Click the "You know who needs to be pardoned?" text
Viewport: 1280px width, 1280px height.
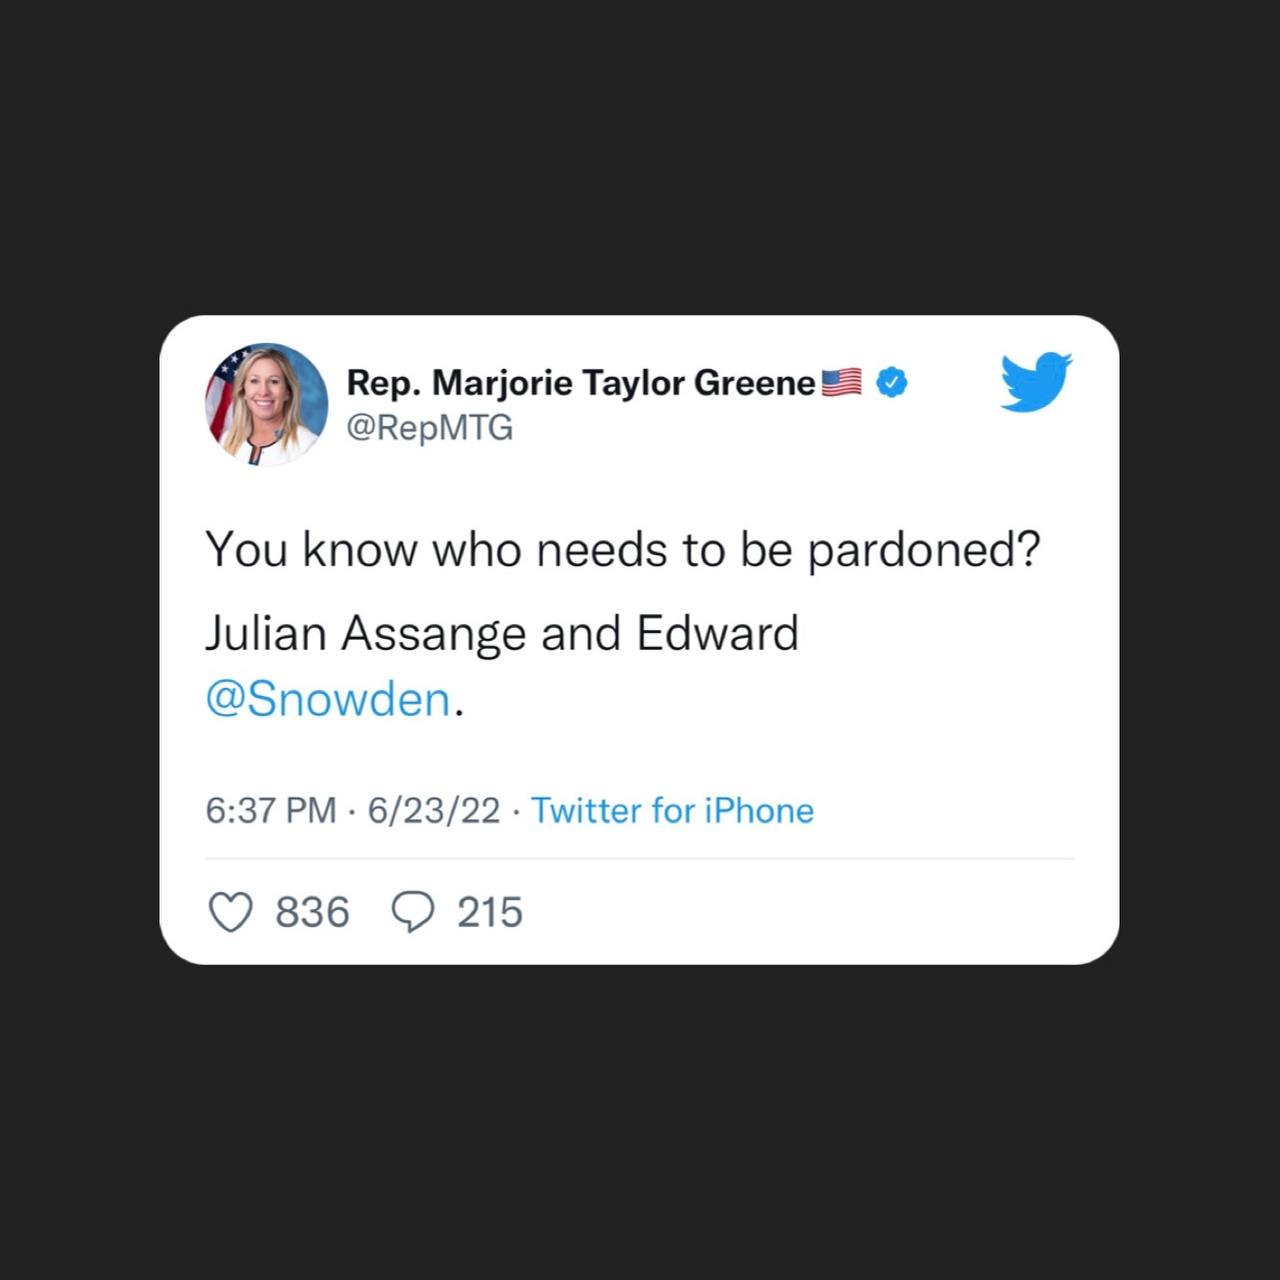click(622, 550)
